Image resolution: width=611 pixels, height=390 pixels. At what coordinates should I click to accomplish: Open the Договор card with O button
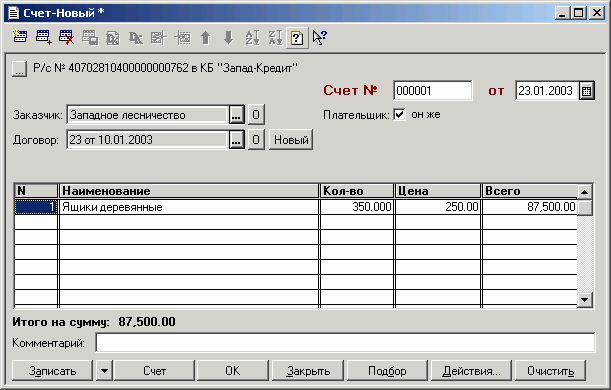[x=256, y=139]
